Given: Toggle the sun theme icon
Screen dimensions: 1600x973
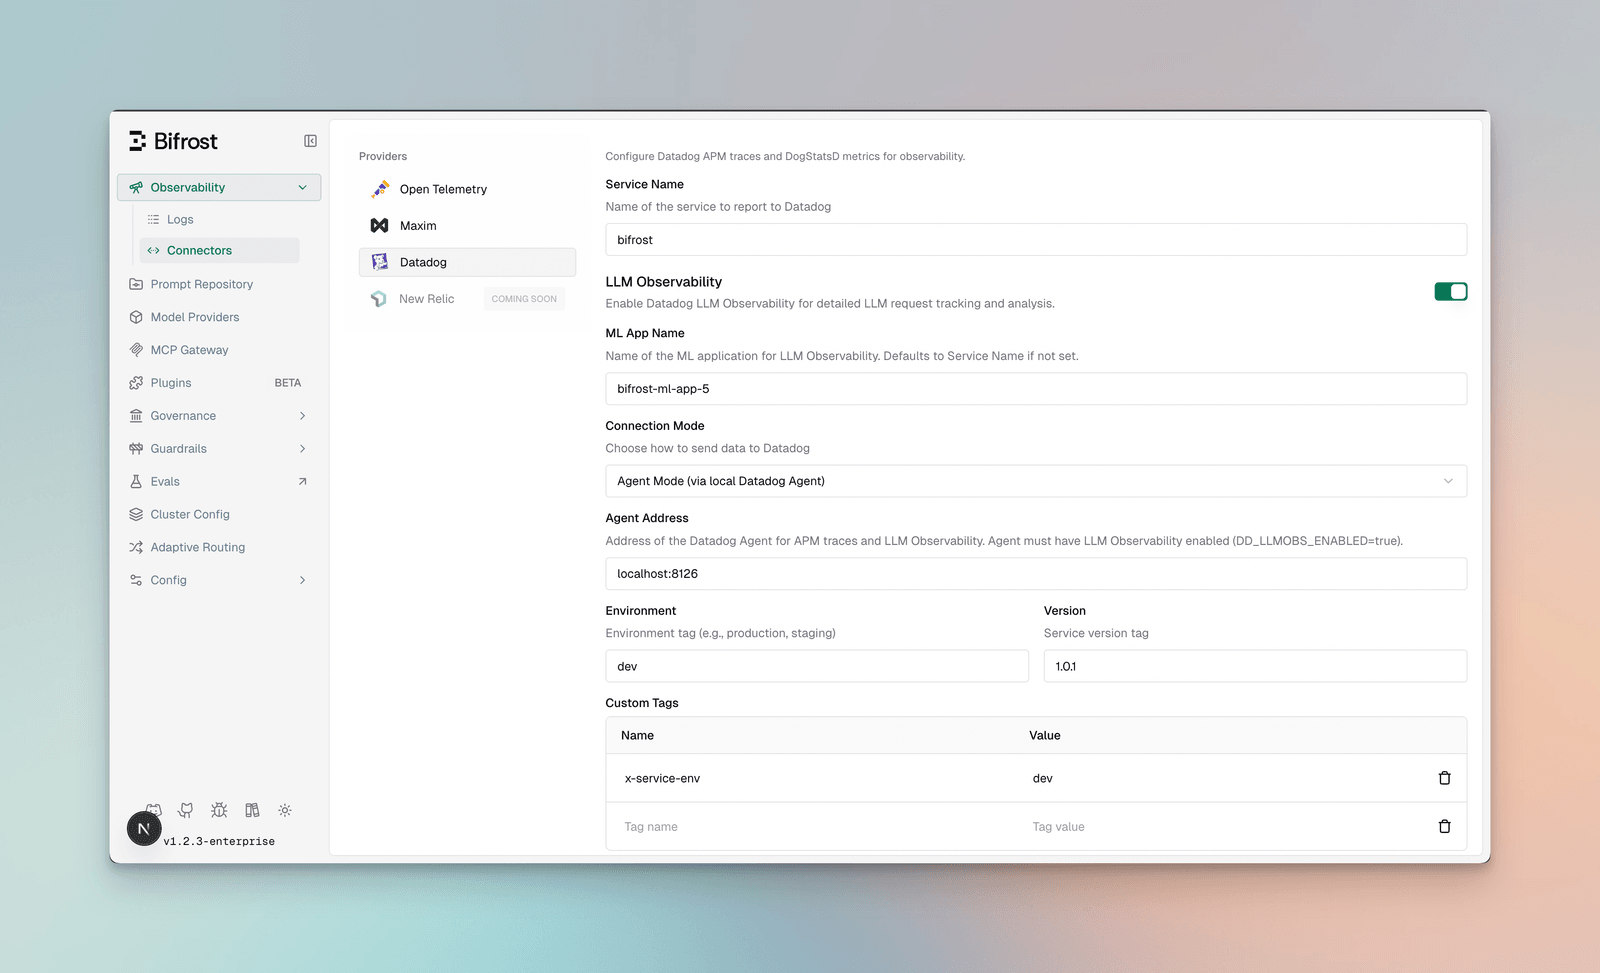Looking at the screenshot, I should point(285,810).
